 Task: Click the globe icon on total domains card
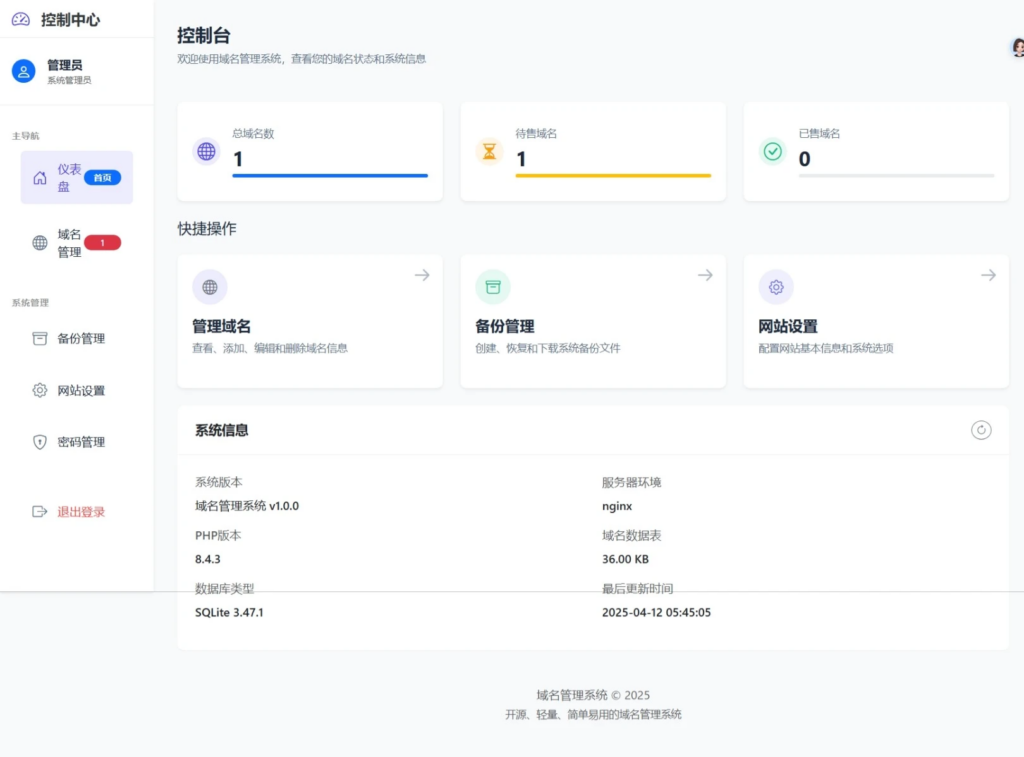[206, 151]
